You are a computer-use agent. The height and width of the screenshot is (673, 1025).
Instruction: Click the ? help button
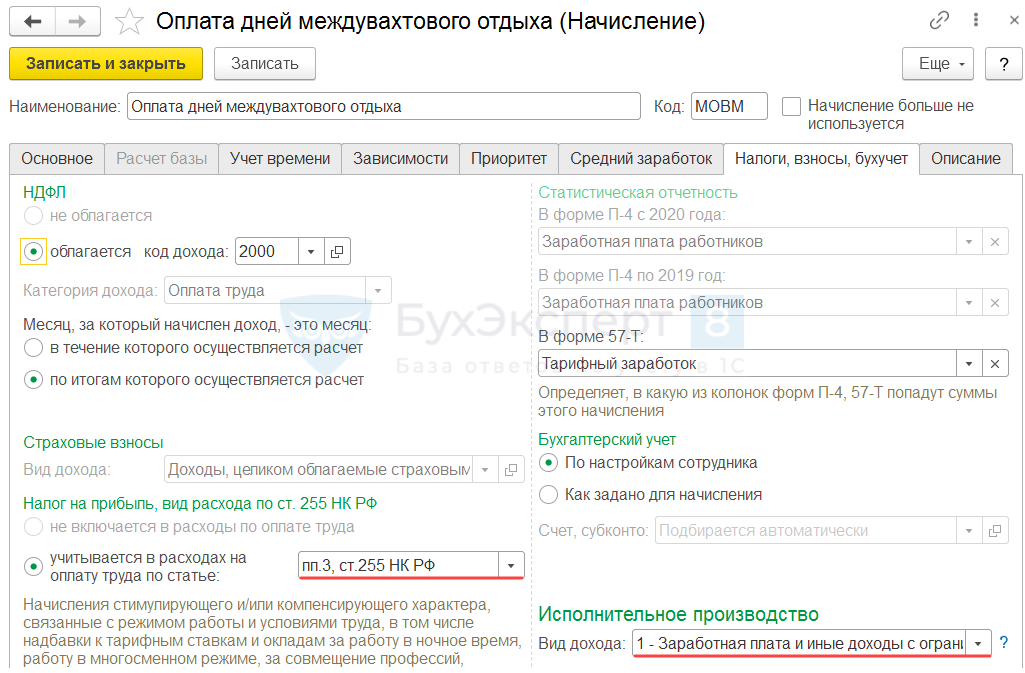pyautogui.click(x=1003, y=63)
